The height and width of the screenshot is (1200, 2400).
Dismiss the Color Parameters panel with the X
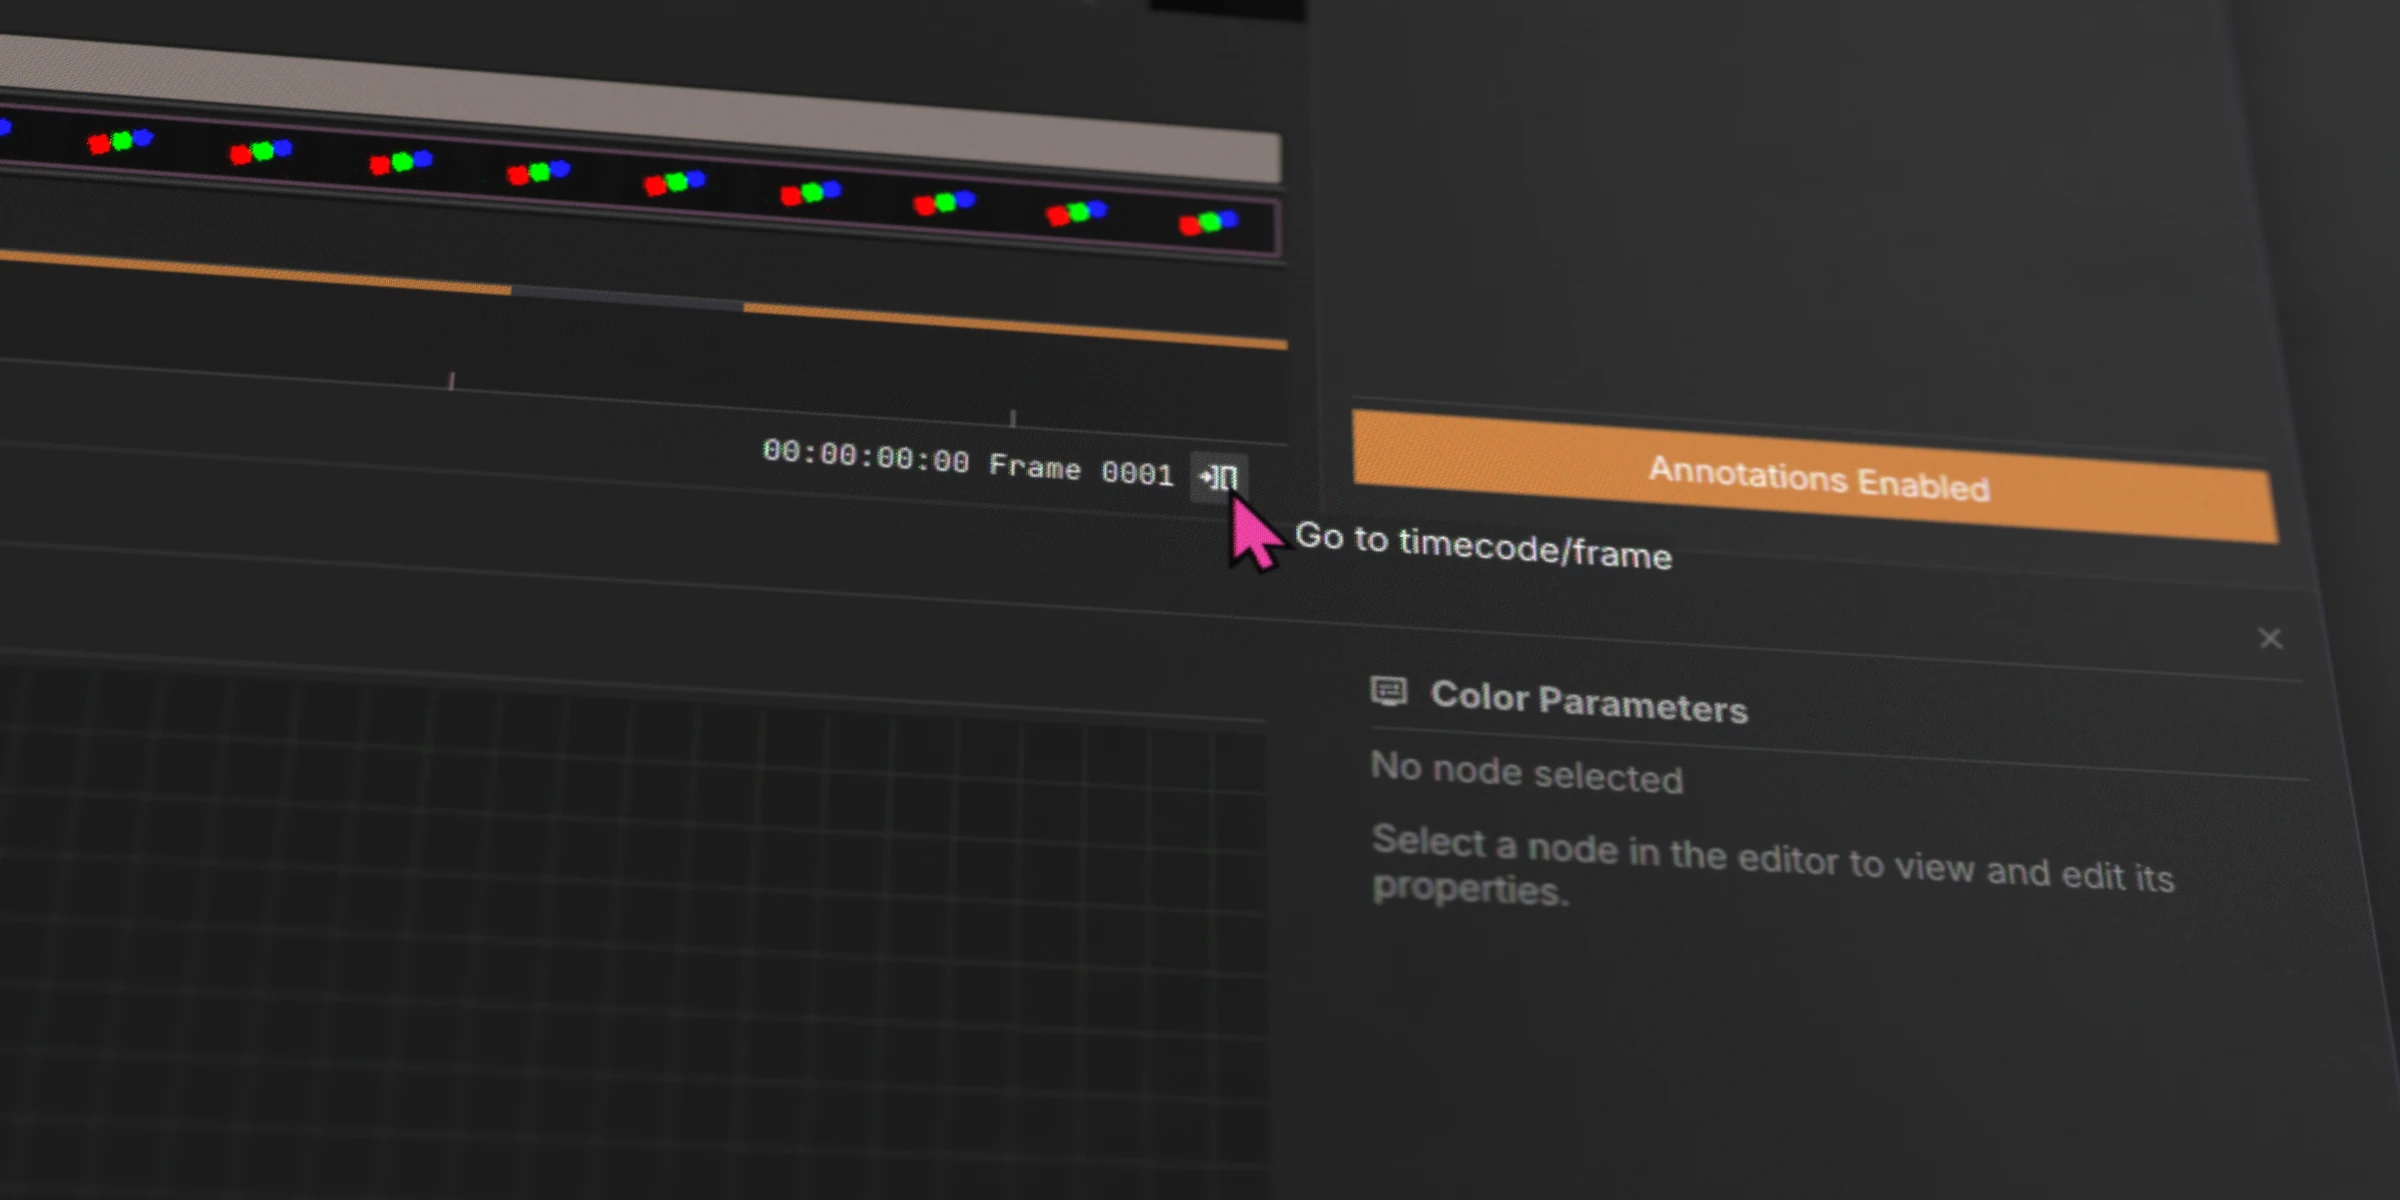point(2270,638)
